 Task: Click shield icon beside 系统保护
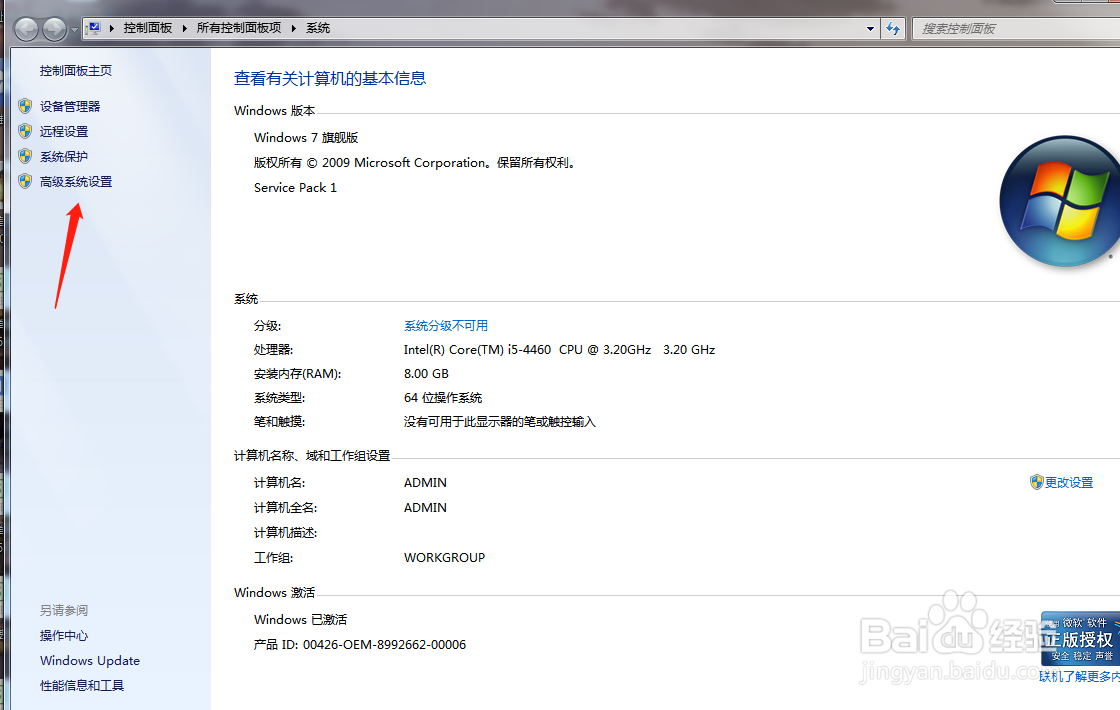coord(25,156)
